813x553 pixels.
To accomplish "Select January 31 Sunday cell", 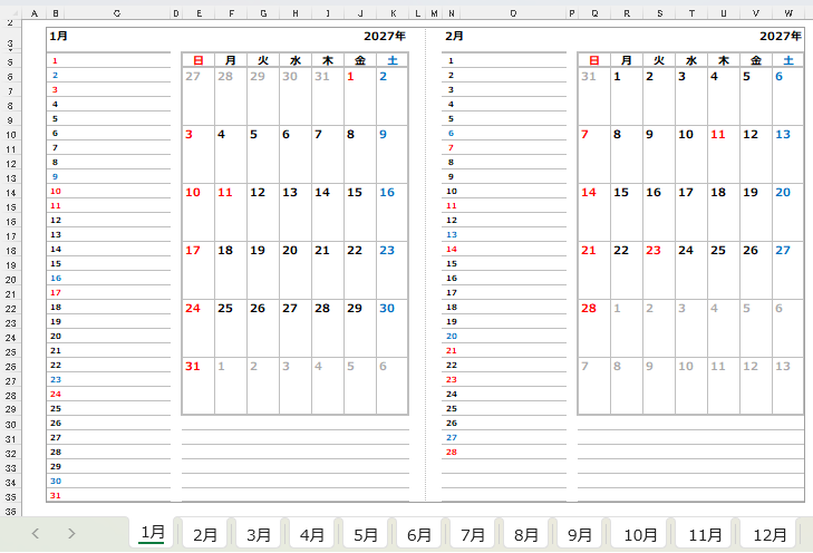I will point(198,386).
